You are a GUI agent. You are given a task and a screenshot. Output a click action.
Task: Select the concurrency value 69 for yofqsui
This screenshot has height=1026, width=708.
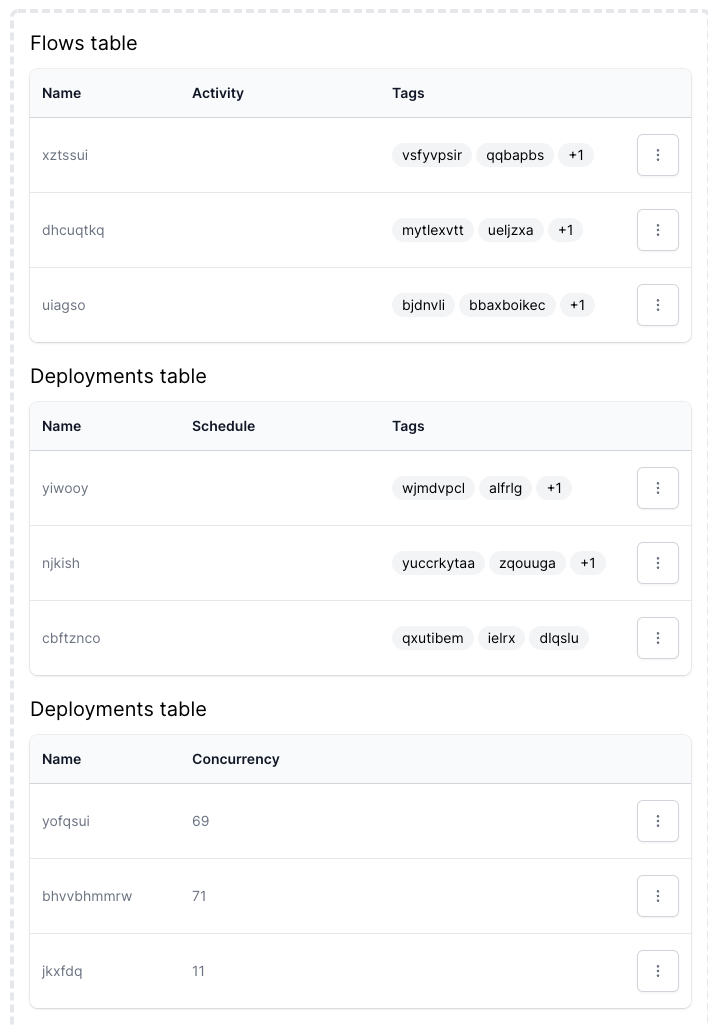pos(200,821)
